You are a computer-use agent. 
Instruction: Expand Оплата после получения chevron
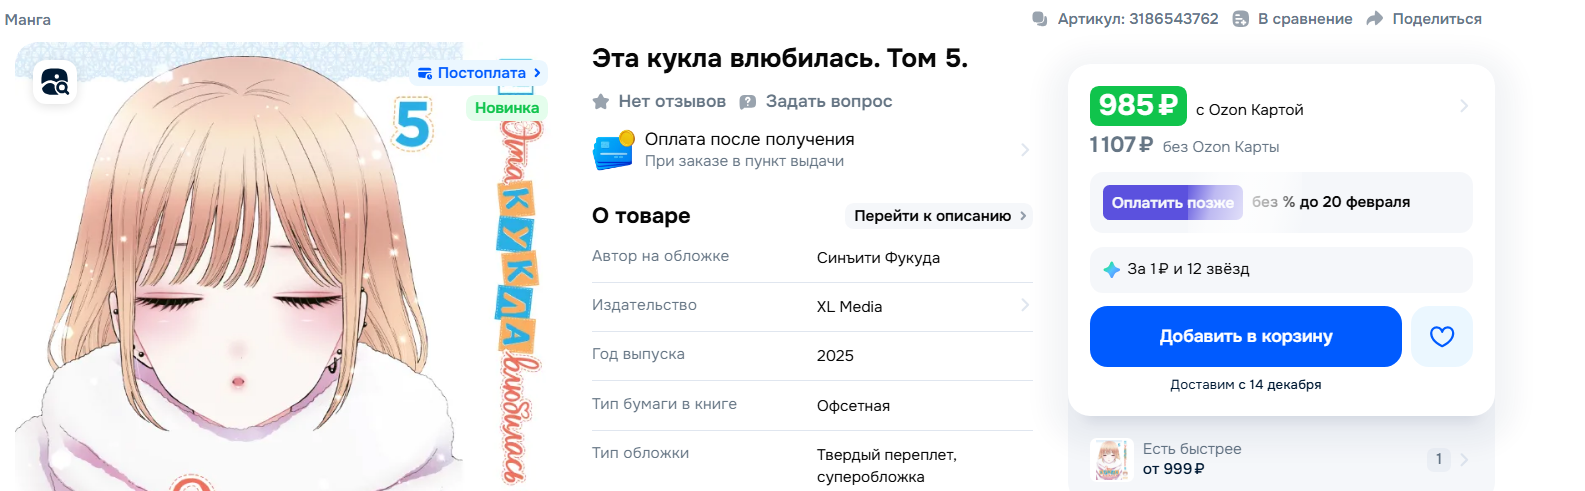tap(1024, 150)
